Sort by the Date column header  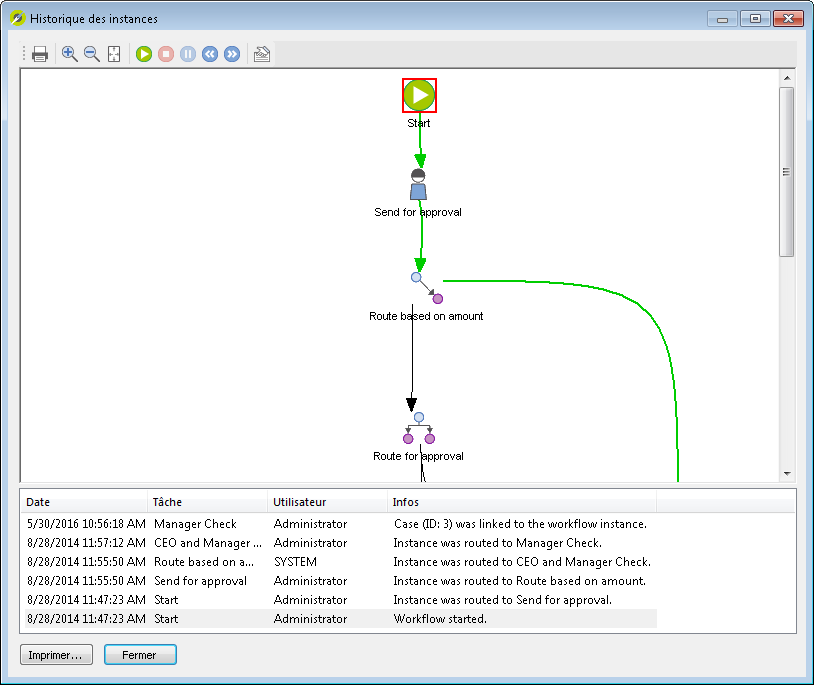(x=84, y=502)
